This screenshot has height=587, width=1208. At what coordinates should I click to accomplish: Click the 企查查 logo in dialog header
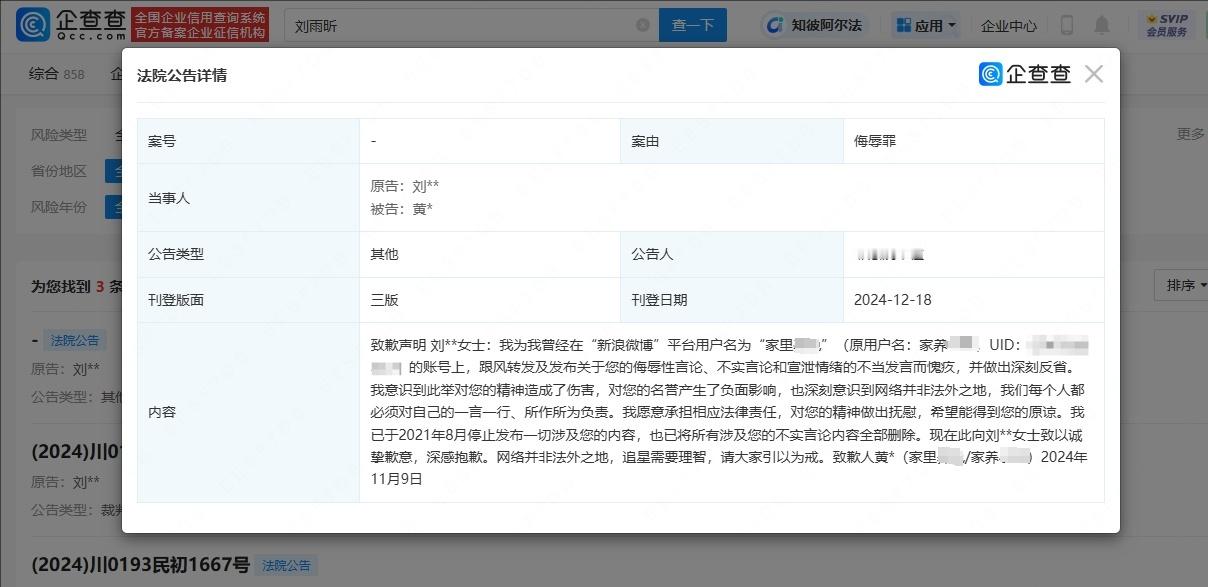(x=1025, y=74)
